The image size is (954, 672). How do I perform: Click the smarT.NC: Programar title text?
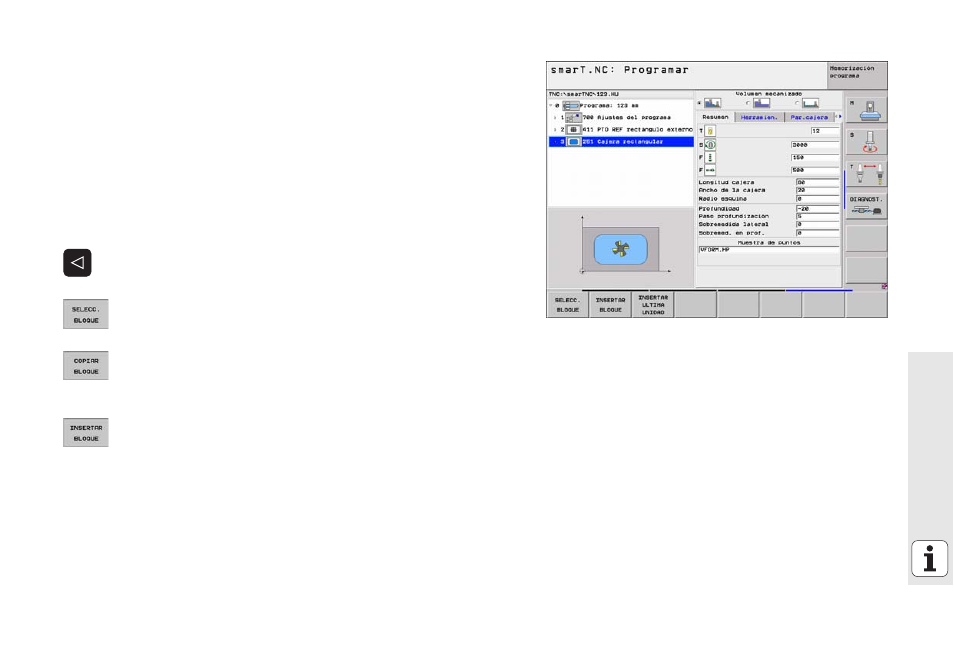(x=619, y=70)
